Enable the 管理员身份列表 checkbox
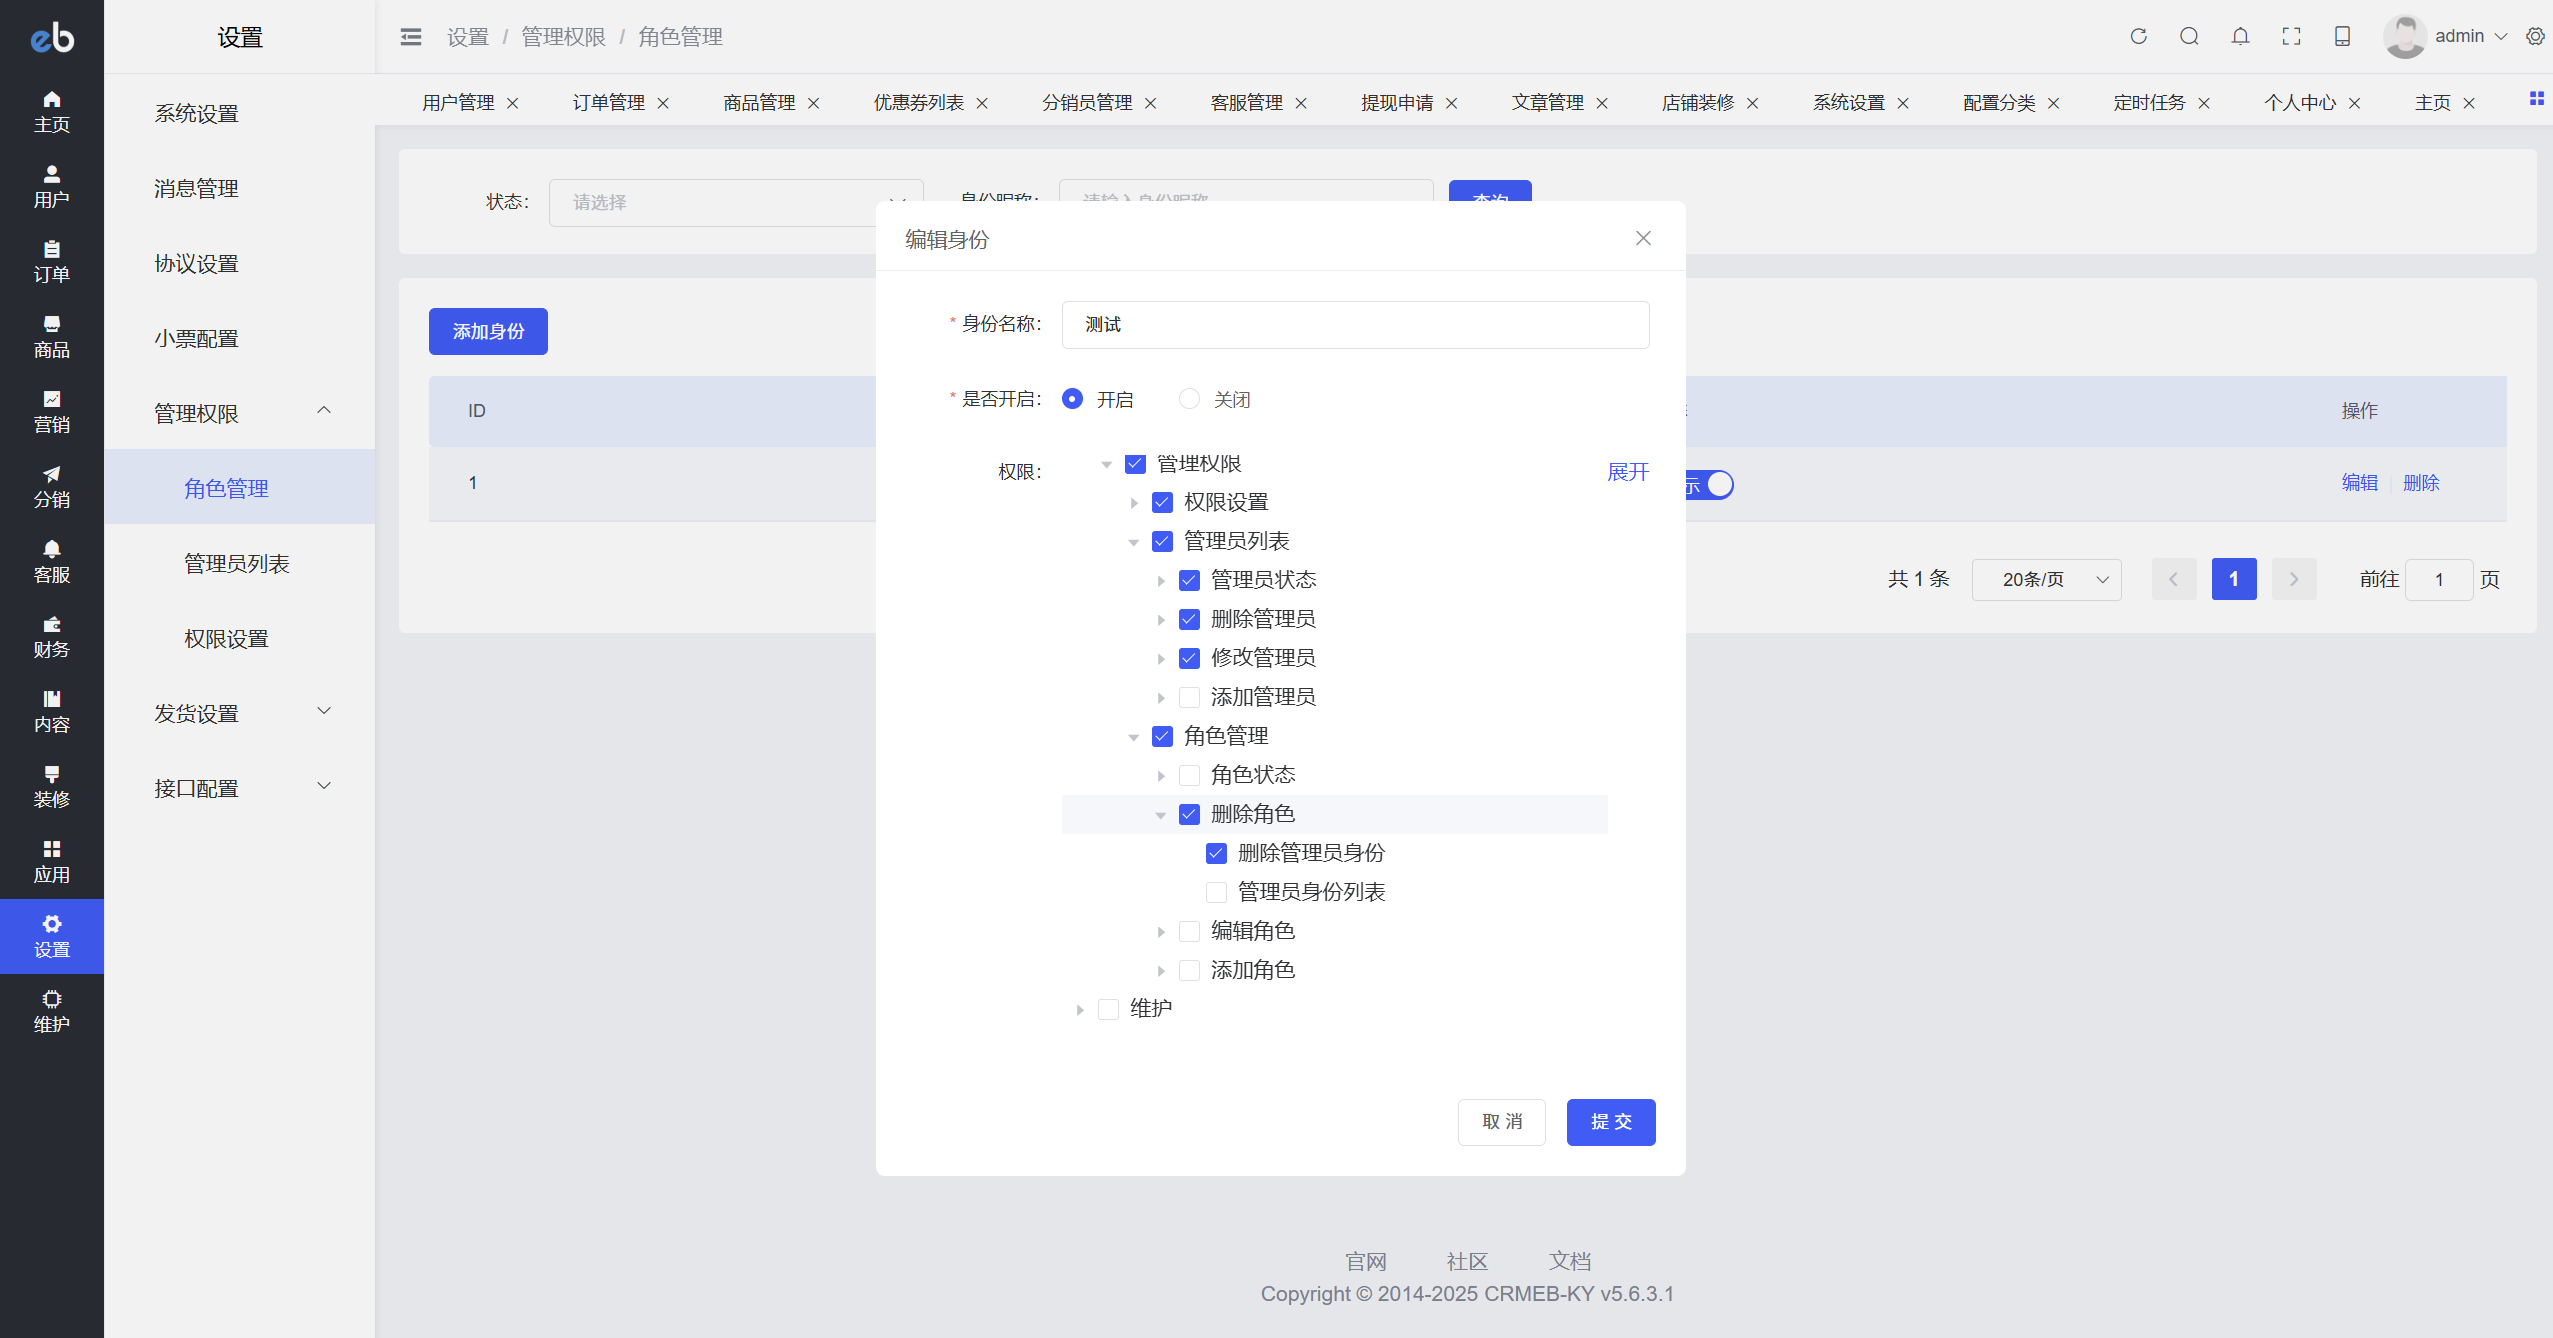Viewport: 2553px width, 1338px height. pyautogui.click(x=1216, y=892)
